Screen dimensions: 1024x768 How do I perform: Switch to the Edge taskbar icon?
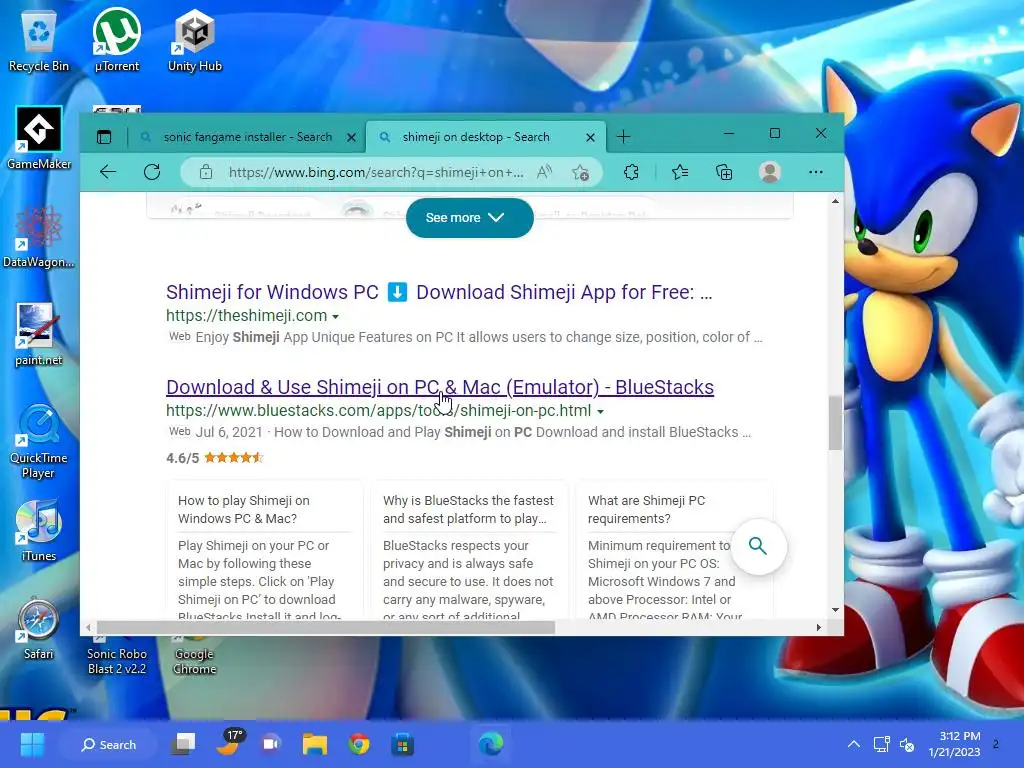click(491, 744)
